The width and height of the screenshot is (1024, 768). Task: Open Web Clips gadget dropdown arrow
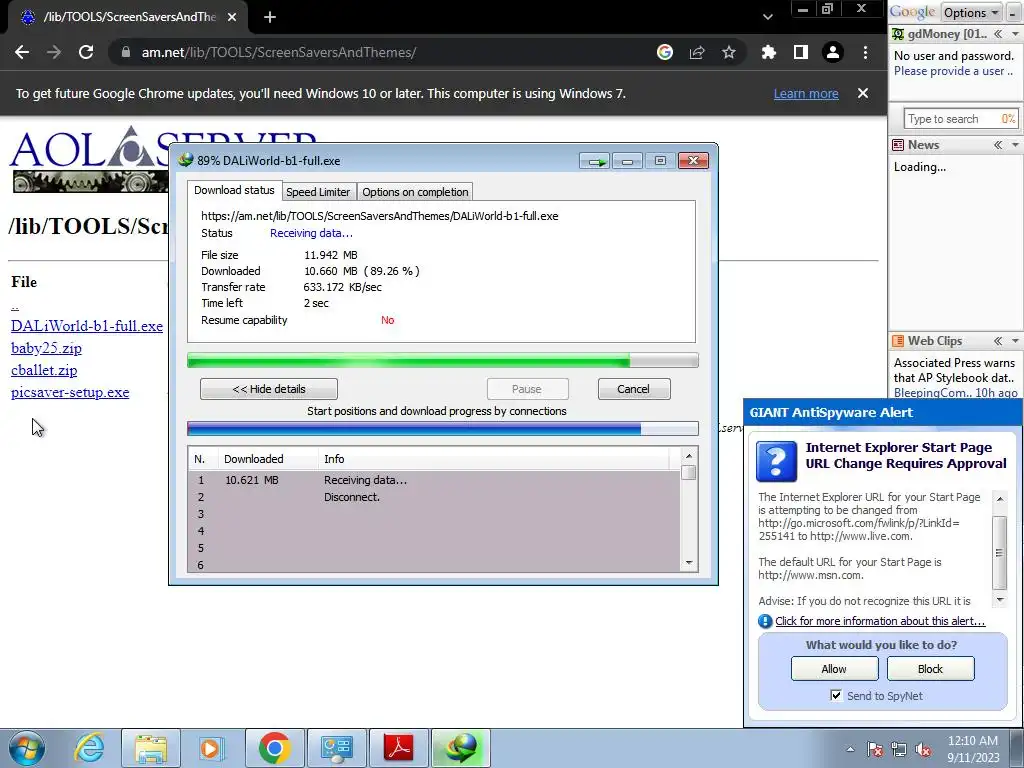click(x=1015, y=341)
